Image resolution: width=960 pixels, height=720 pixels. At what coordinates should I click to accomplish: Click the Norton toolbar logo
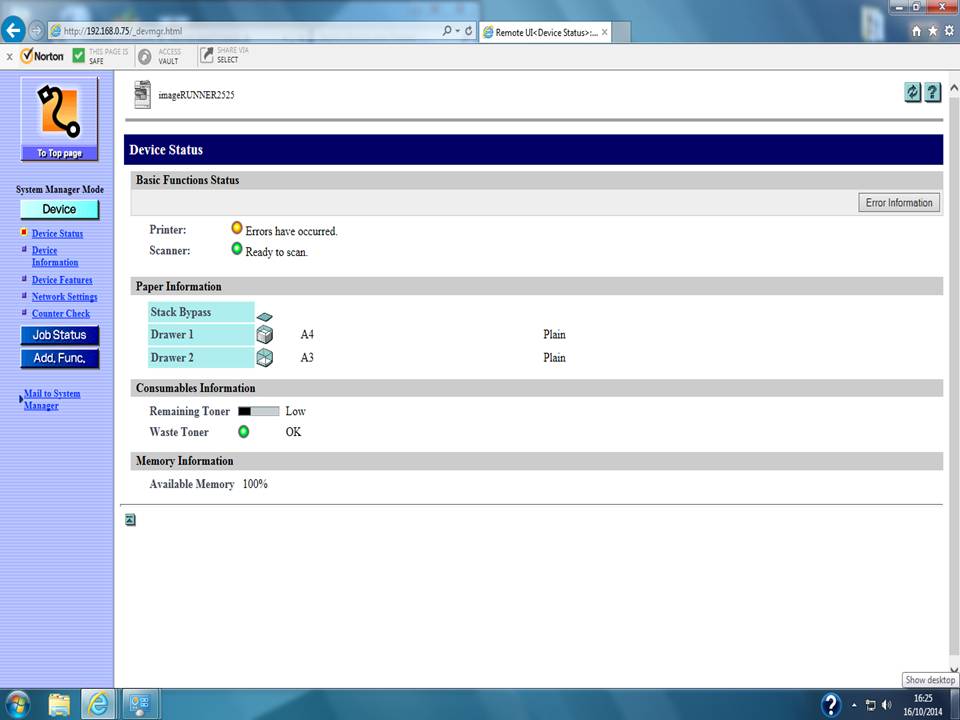click(42, 56)
